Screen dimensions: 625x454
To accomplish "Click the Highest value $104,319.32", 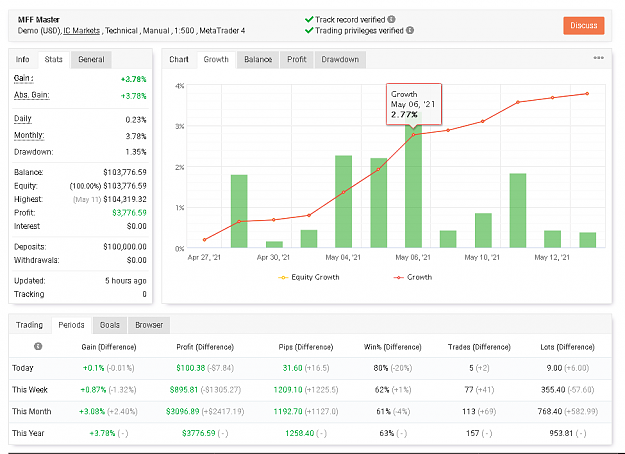I will tap(125, 199).
